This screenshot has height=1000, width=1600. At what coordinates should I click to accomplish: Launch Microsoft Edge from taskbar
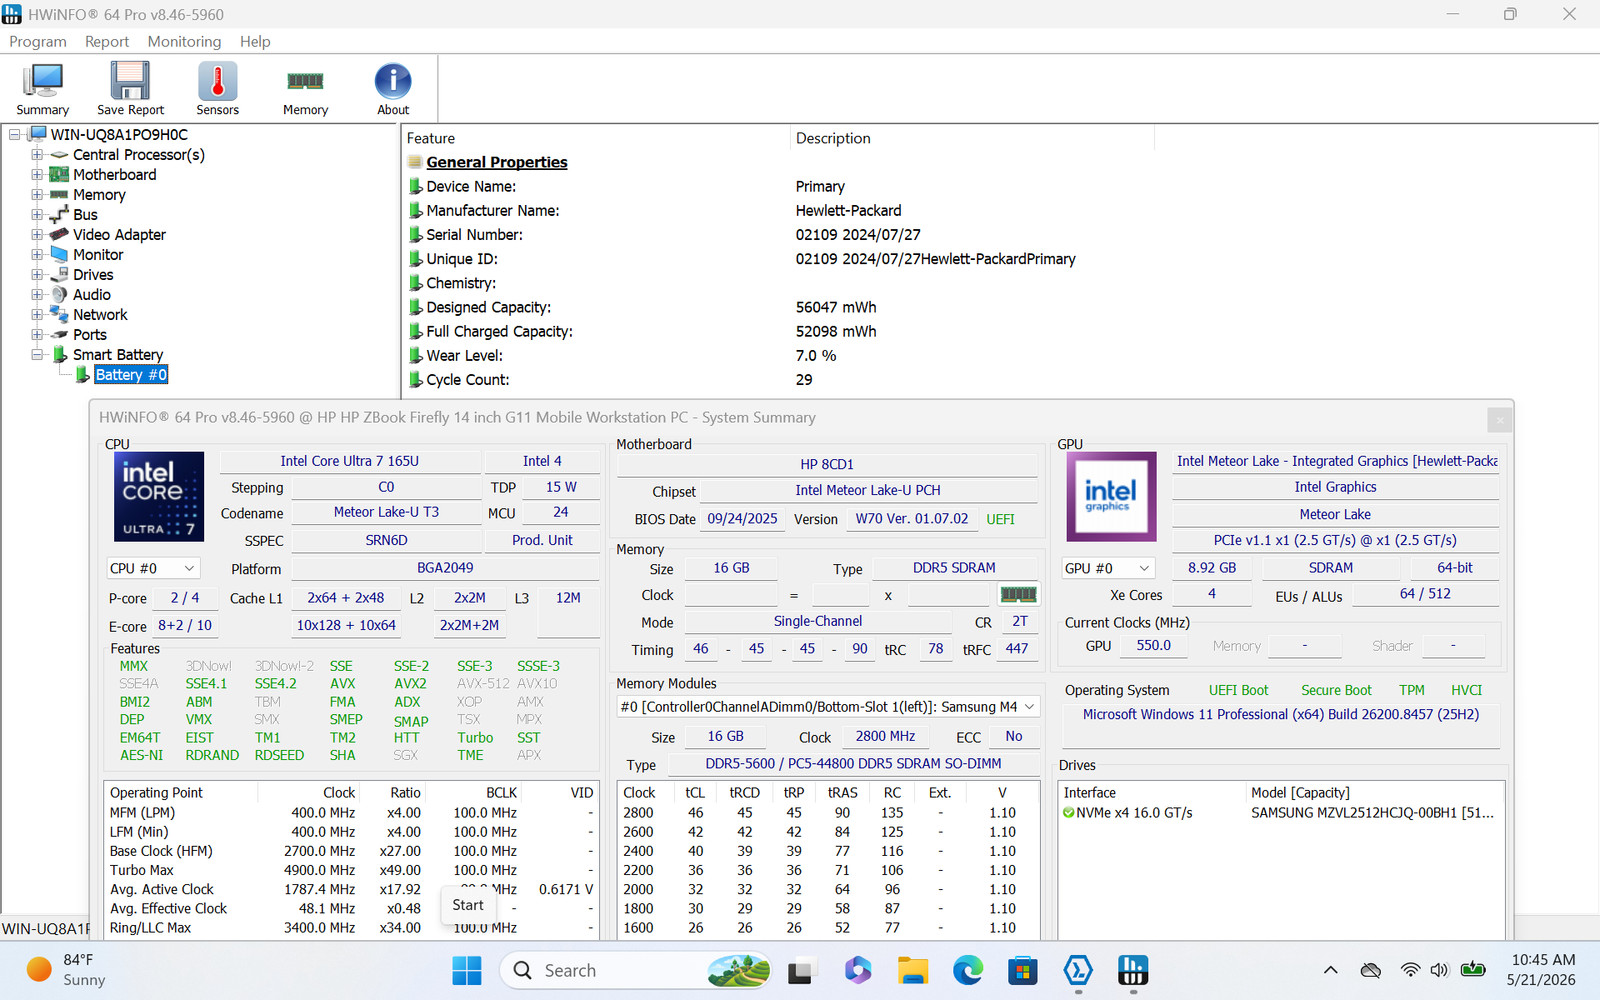967,970
